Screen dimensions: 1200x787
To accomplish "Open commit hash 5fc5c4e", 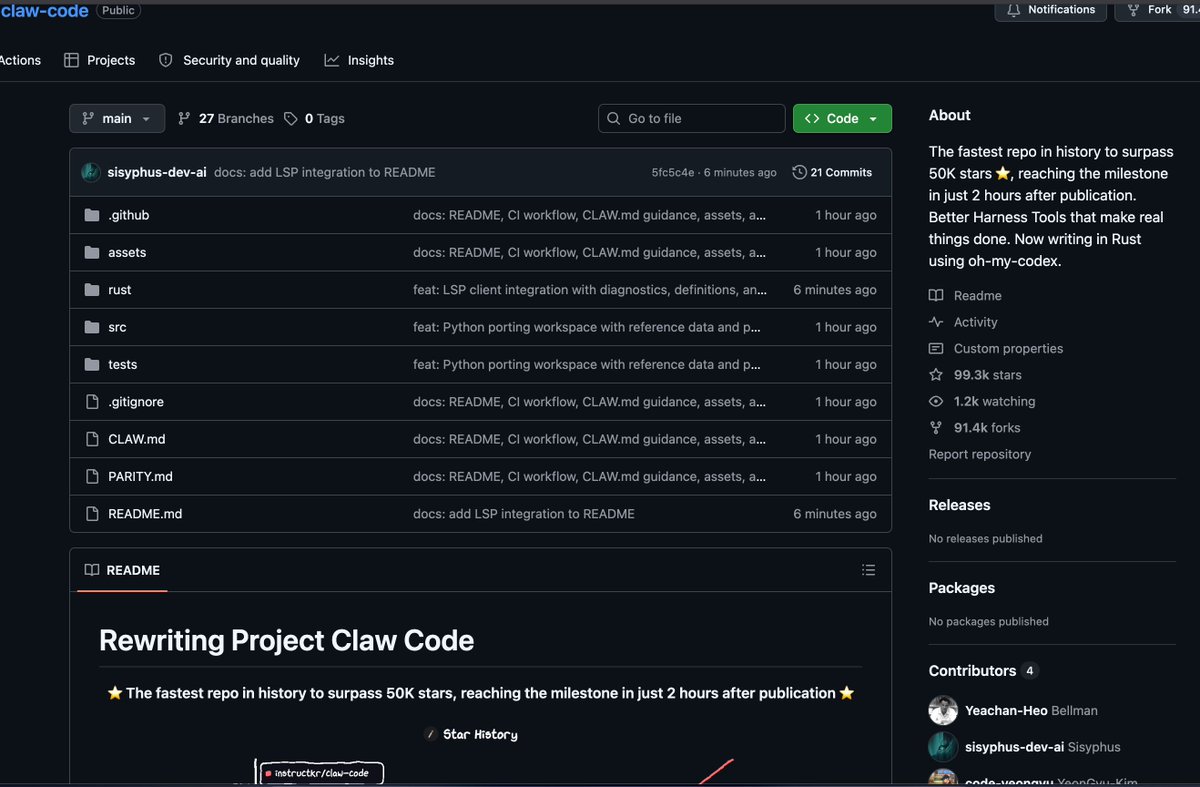I will [672, 172].
